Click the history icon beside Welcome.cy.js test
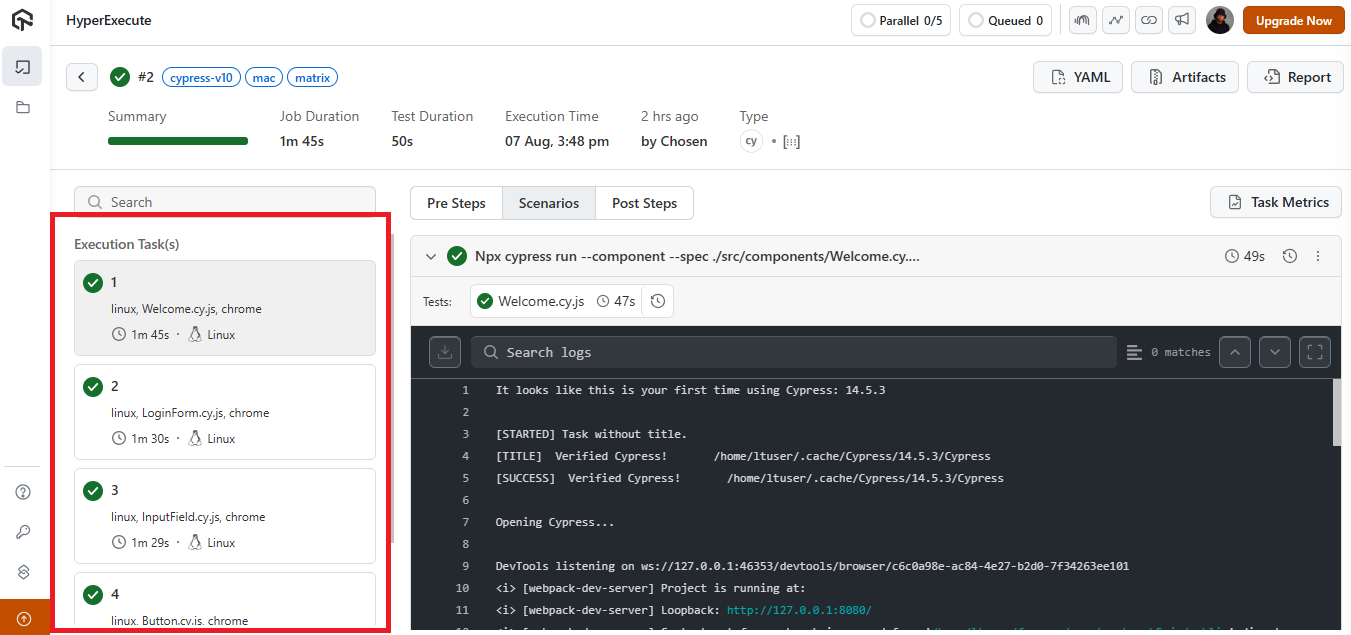The height and width of the screenshot is (635, 1351). [657, 301]
